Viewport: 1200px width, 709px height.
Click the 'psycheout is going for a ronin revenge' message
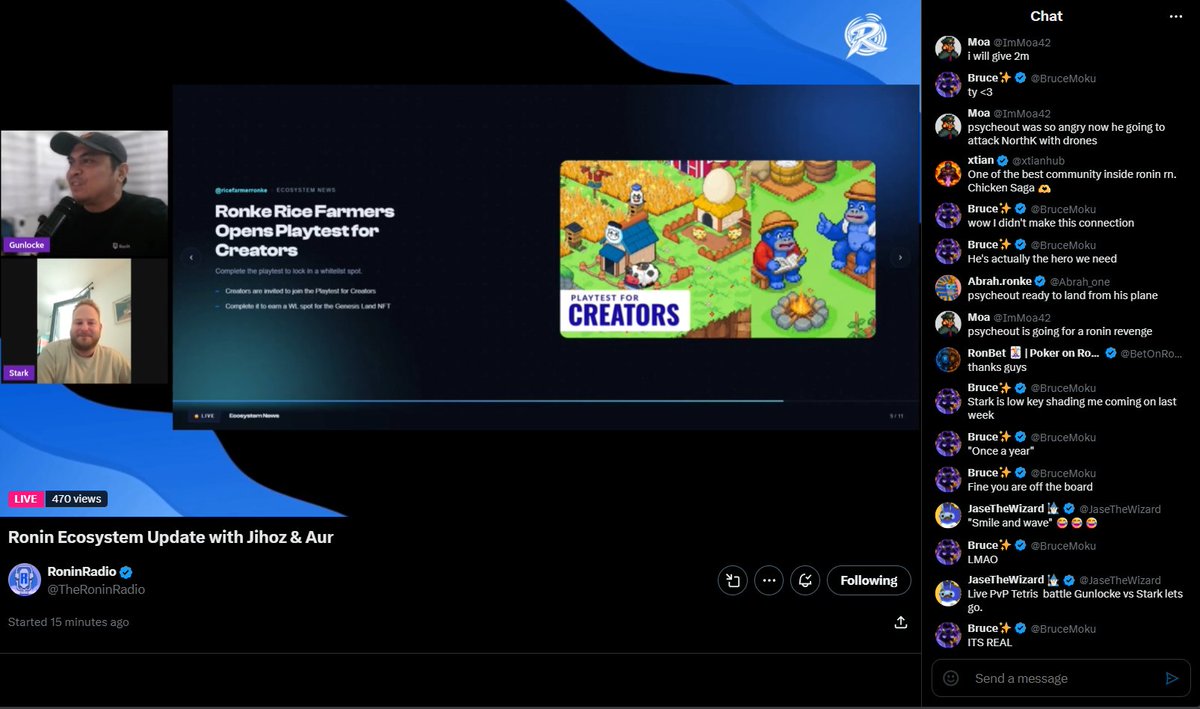click(x=1060, y=332)
